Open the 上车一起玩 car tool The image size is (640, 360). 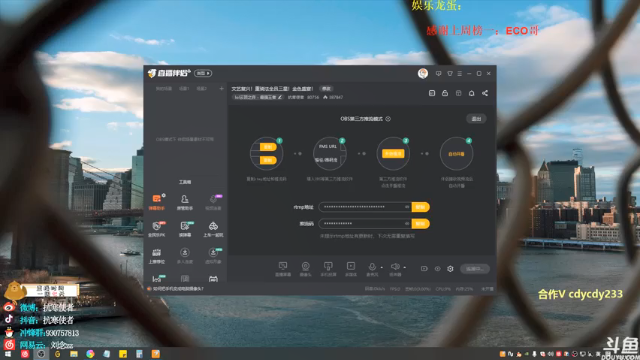click(213, 229)
